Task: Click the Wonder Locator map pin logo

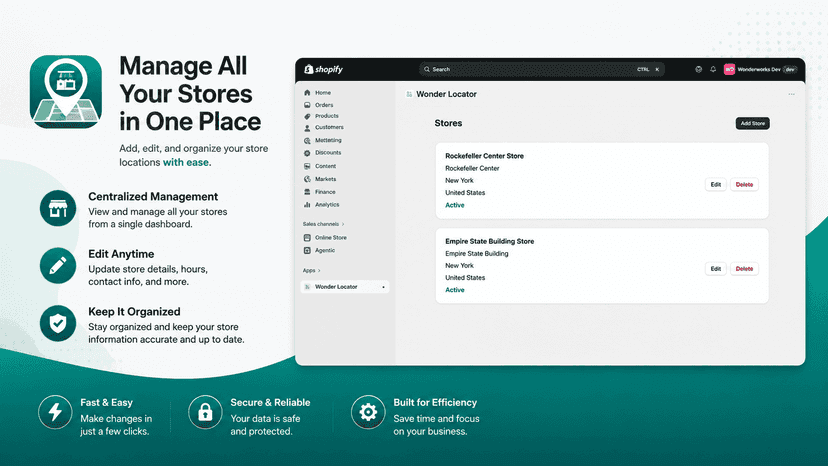Action: coord(66,91)
